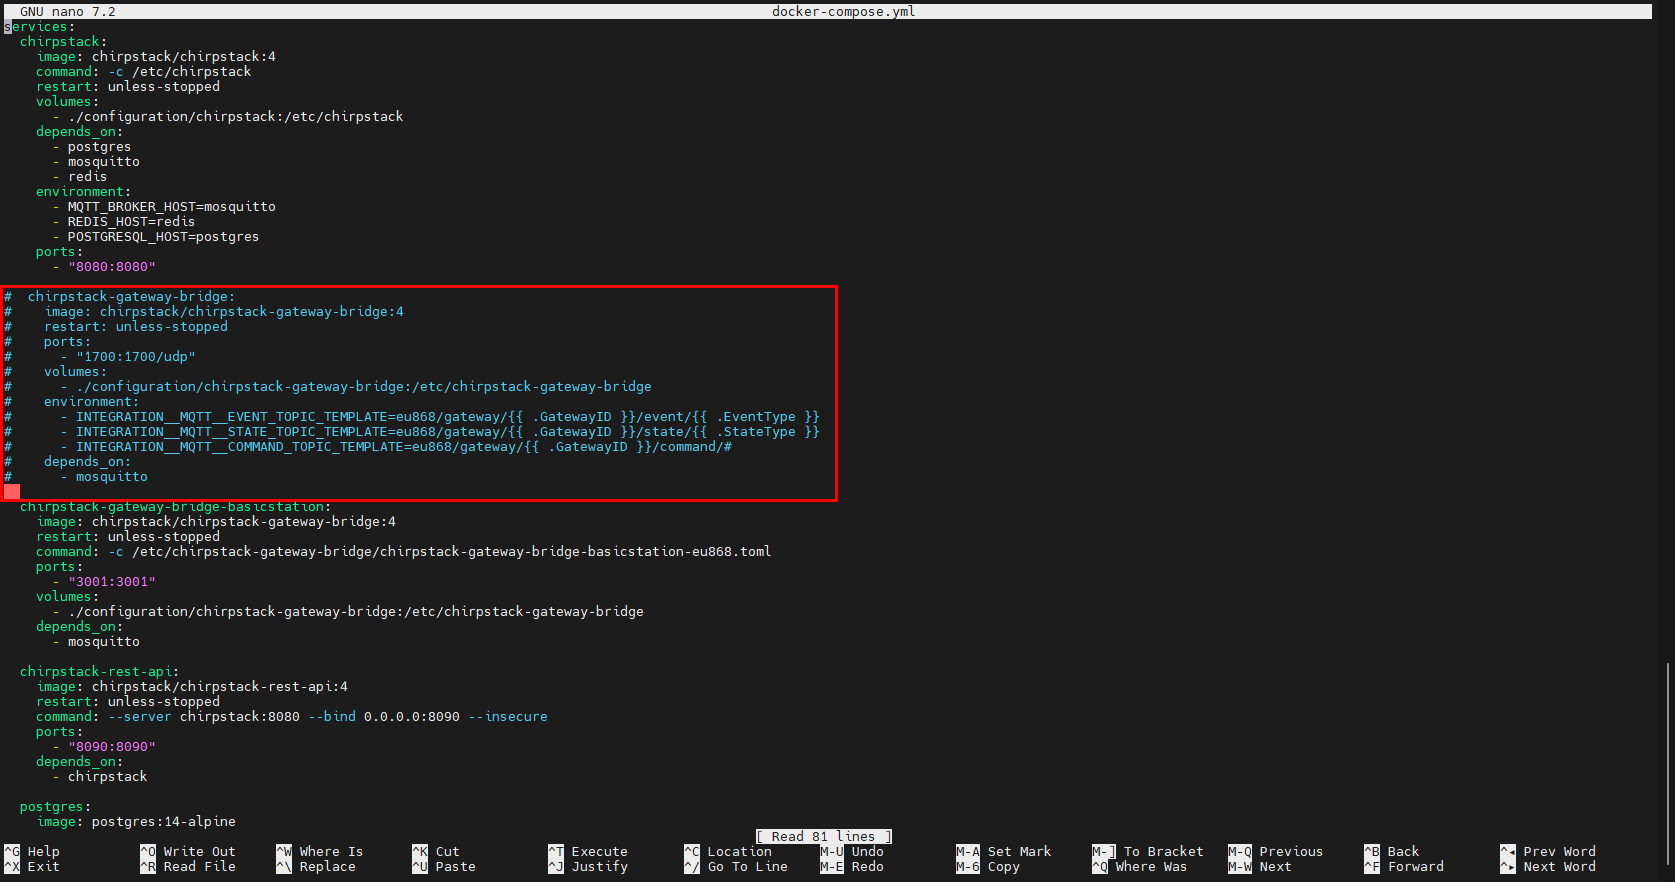
Task: Click the Set Mark shortcut
Action: (1018, 852)
